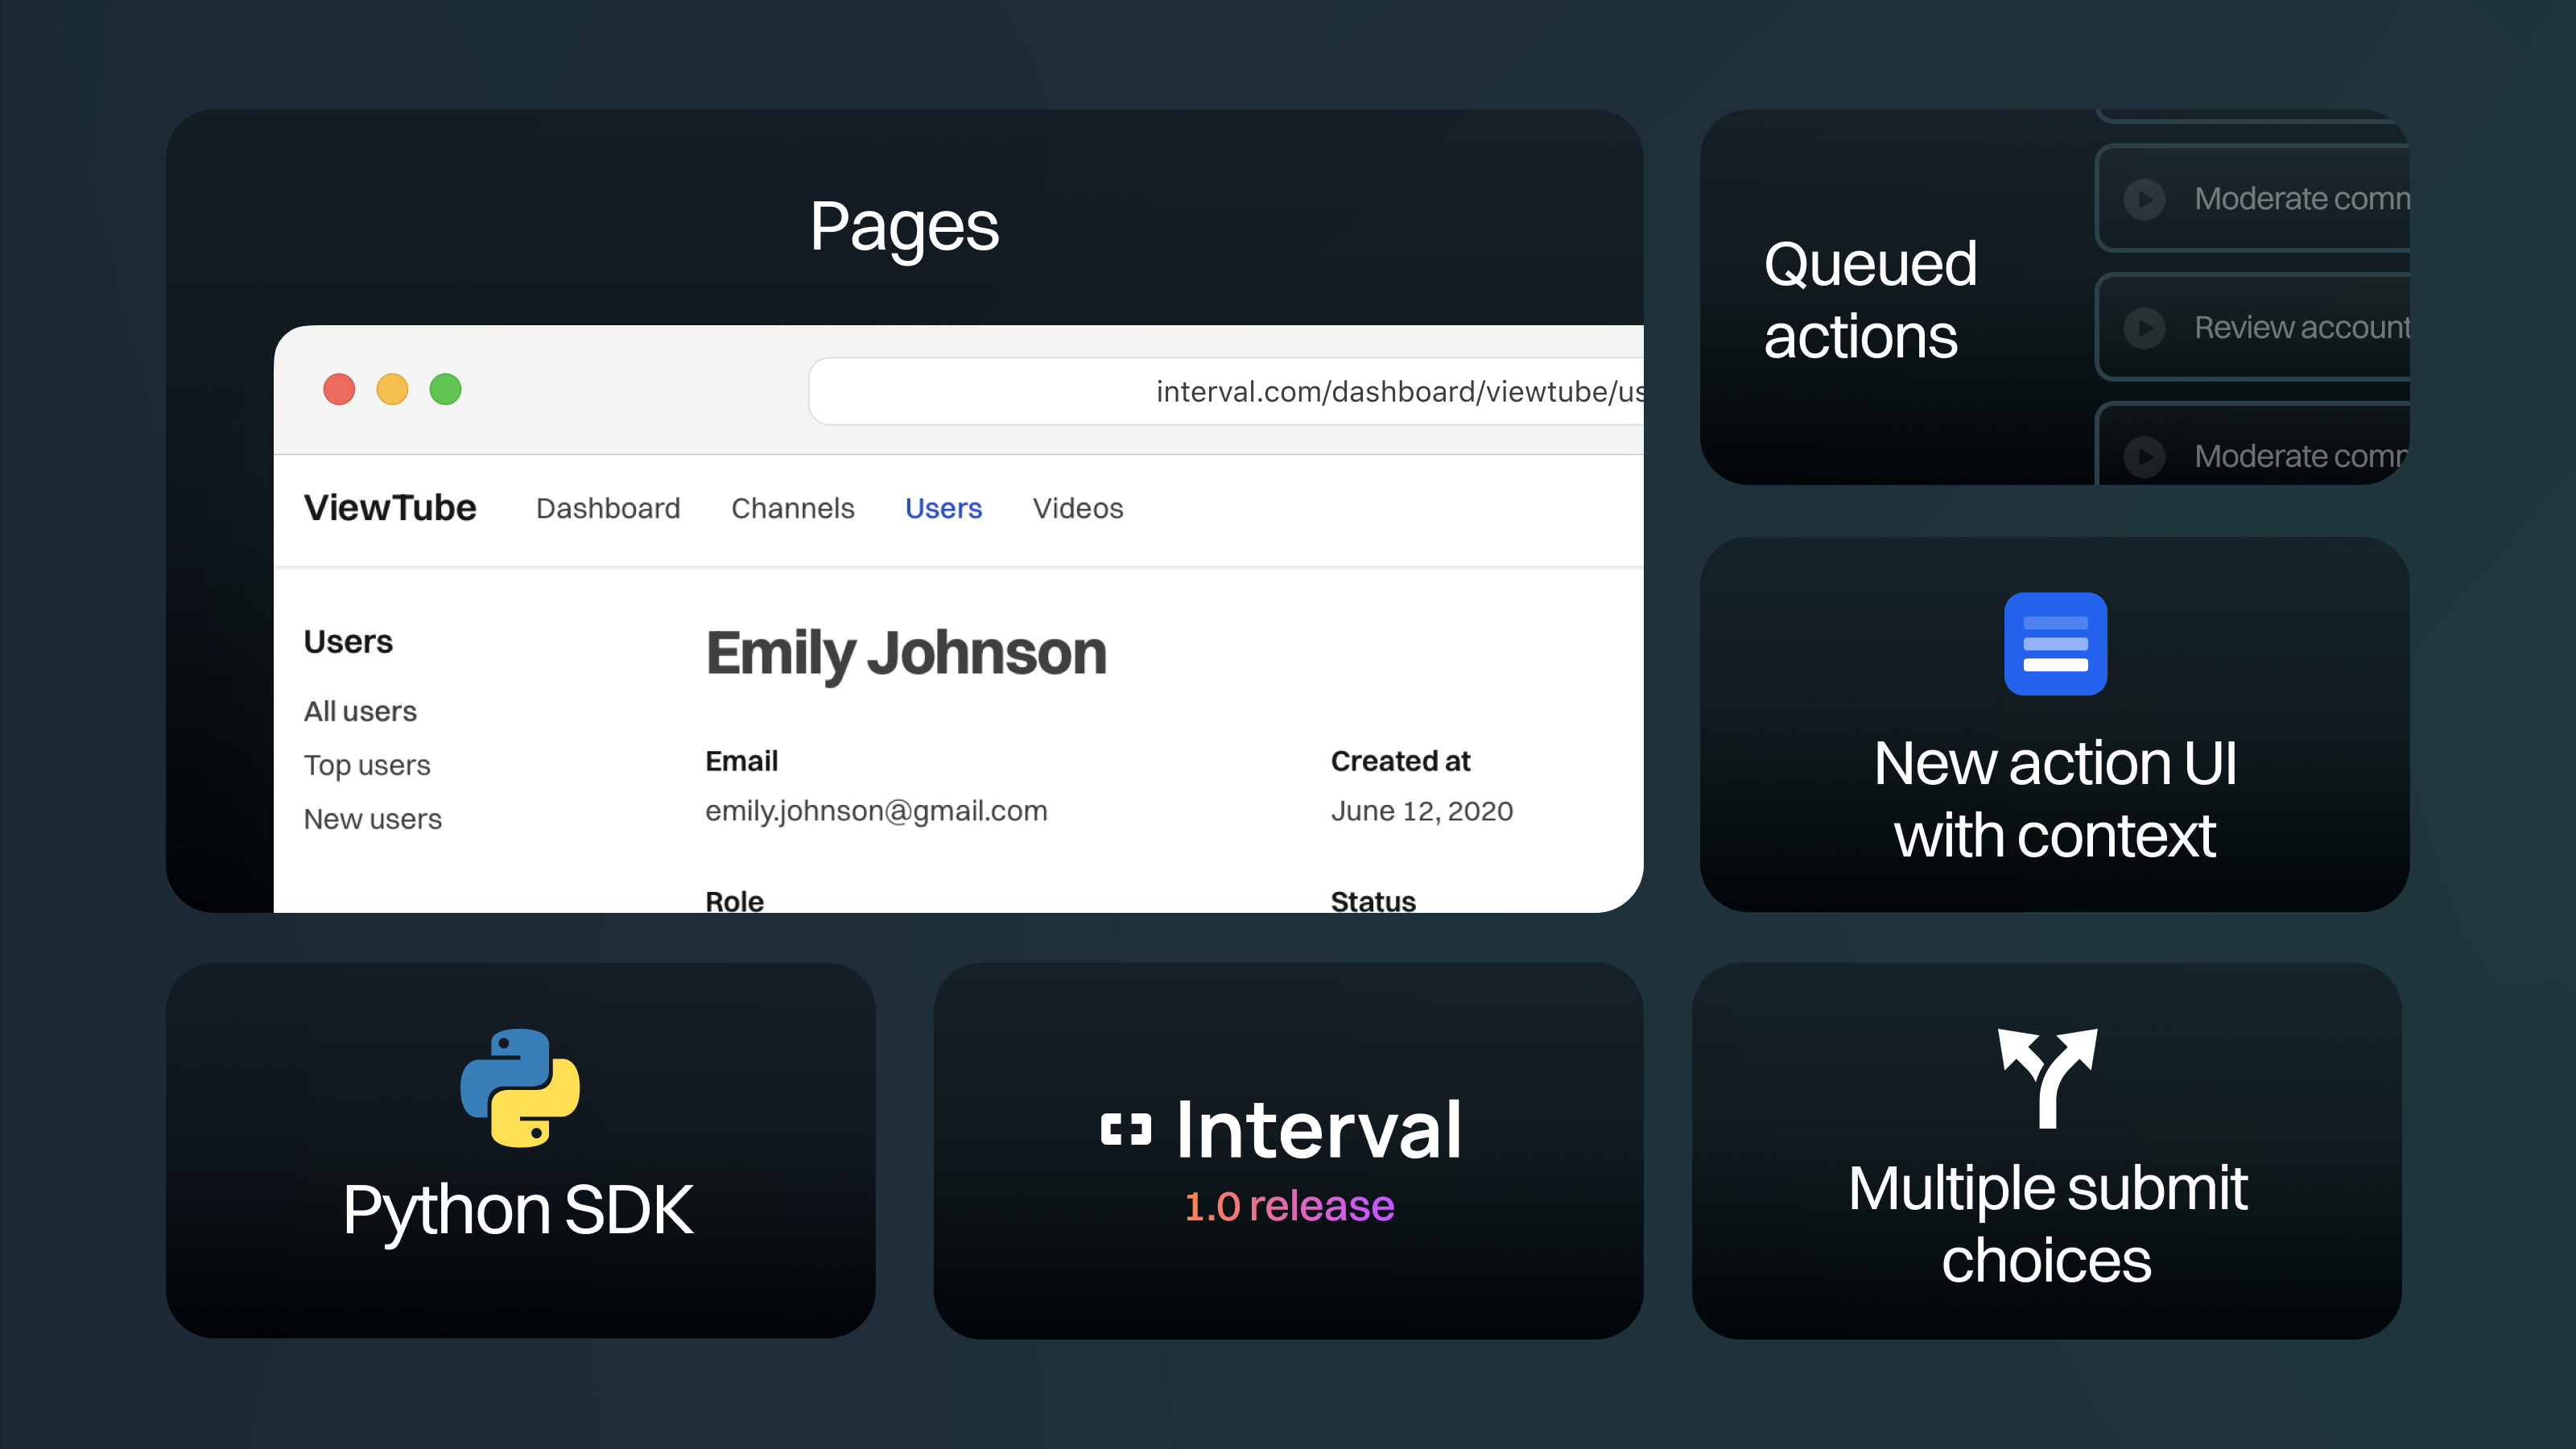The height and width of the screenshot is (1449, 2576).
Task: Click the Interval bracket logo icon
Action: [x=1125, y=1129]
